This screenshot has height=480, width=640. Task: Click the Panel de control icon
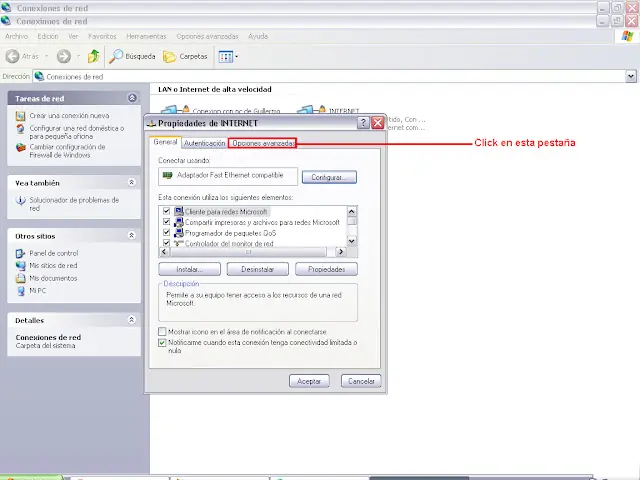pyautogui.click(x=20, y=253)
